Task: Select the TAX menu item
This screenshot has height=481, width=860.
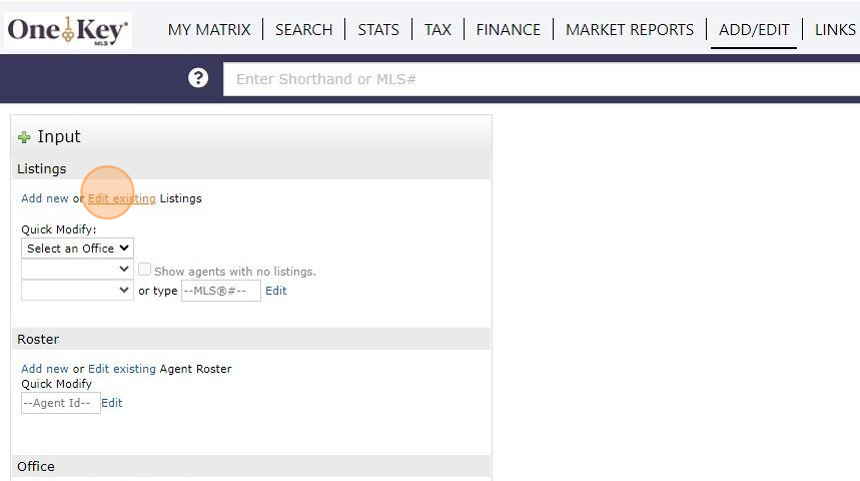Action: [x=438, y=30]
